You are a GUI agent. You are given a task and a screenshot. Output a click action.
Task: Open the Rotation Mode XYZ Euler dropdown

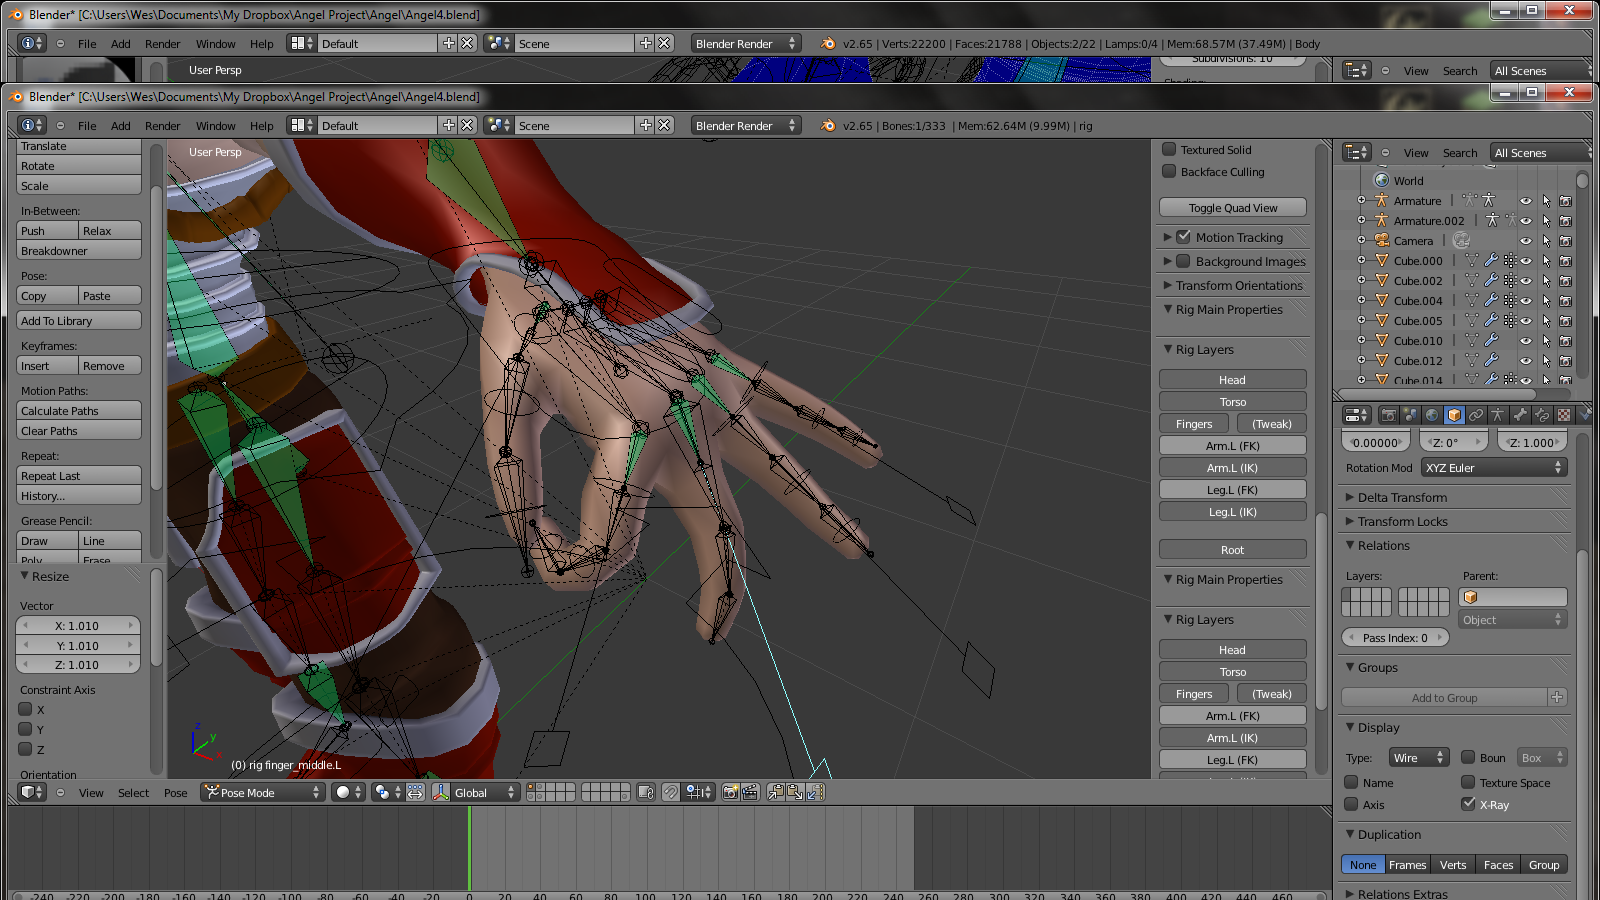(1494, 468)
